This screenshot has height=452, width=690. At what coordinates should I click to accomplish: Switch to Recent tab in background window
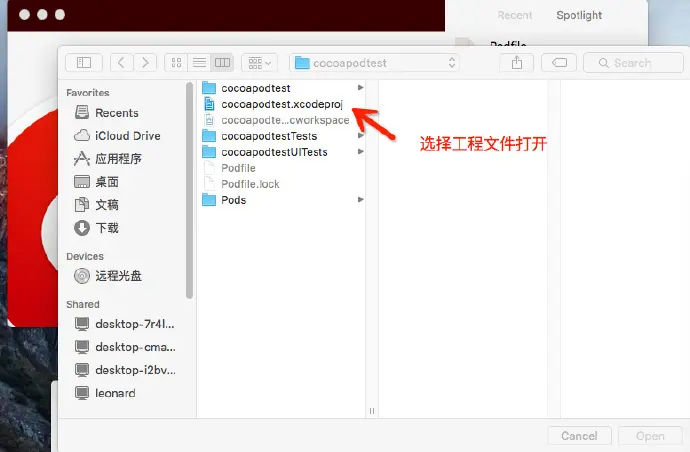click(515, 15)
